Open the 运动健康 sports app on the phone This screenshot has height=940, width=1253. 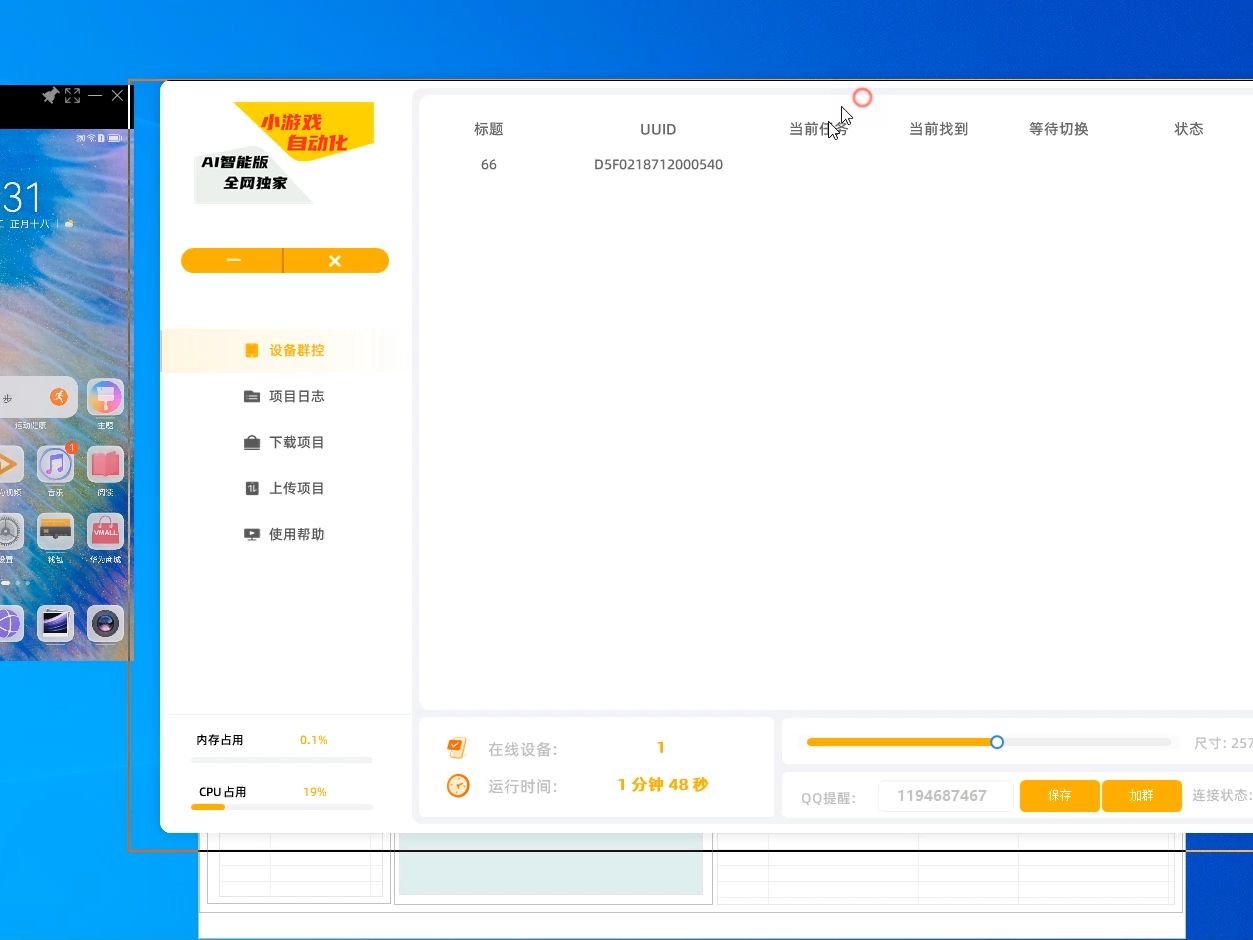59,396
